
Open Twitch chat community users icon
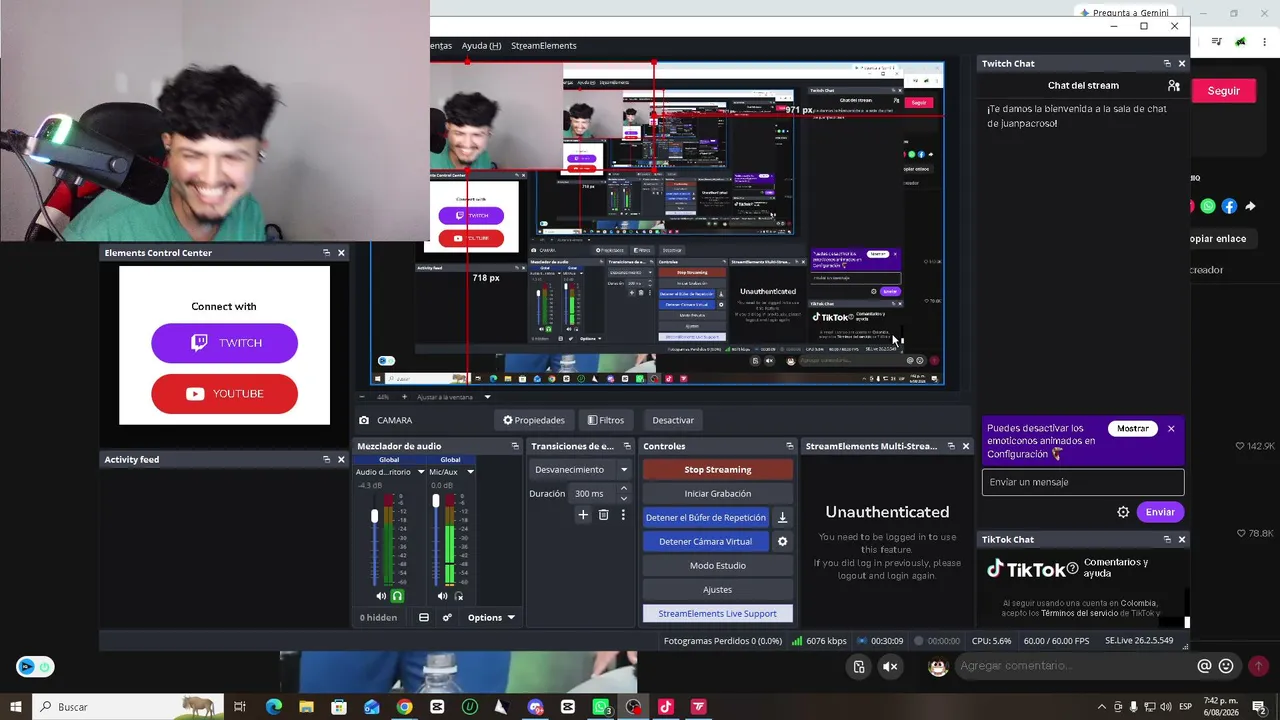tap(1174, 86)
